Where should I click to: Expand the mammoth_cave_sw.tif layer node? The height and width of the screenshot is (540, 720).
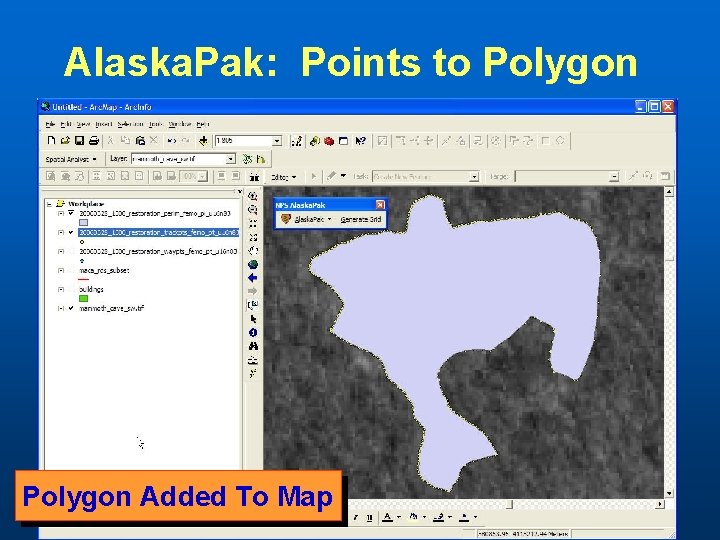[61, 309]
